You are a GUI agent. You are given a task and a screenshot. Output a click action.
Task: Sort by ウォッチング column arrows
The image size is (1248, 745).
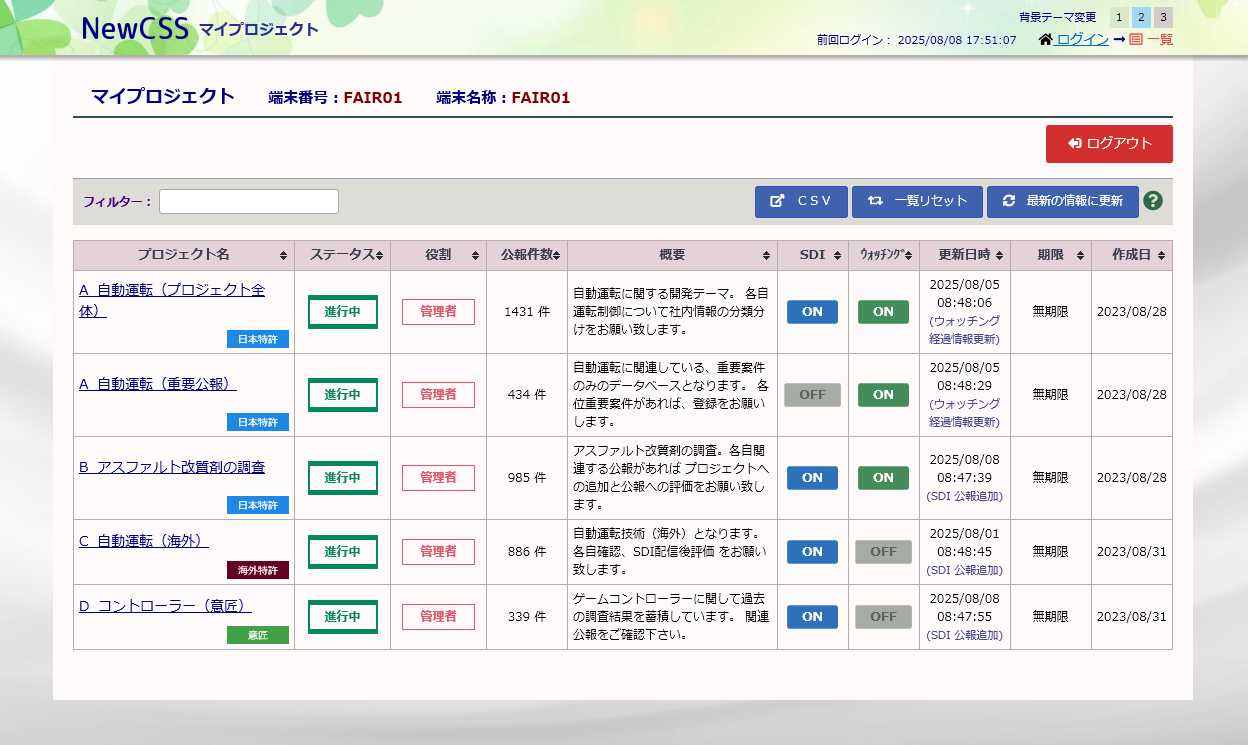[909, 256]
